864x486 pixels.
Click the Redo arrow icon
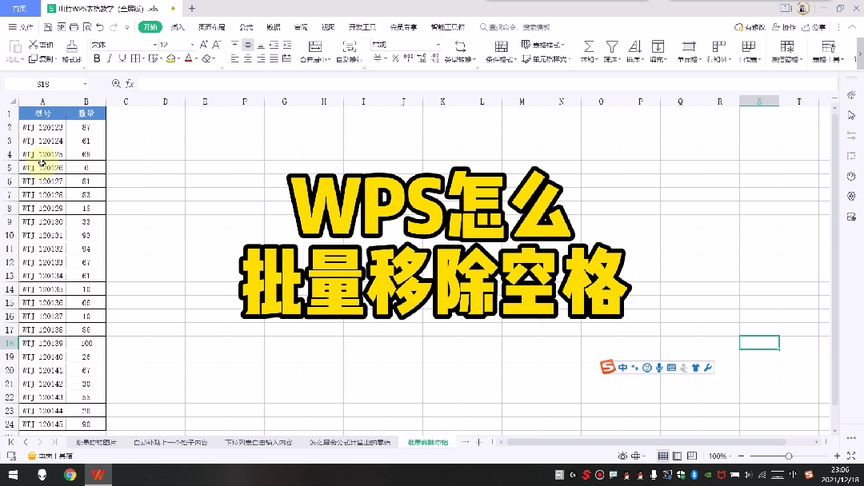click(x=114, y=27)
